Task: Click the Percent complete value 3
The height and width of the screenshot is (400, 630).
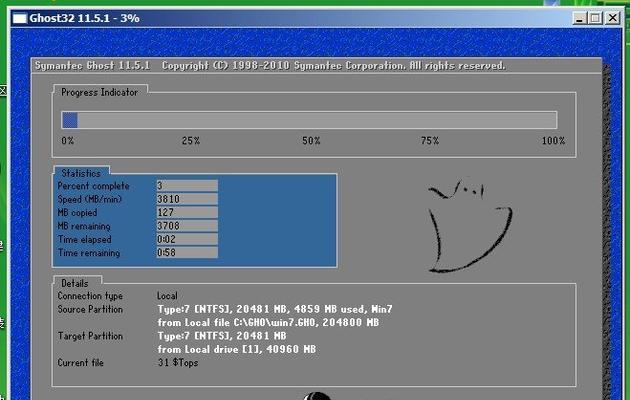Action: 187,186
